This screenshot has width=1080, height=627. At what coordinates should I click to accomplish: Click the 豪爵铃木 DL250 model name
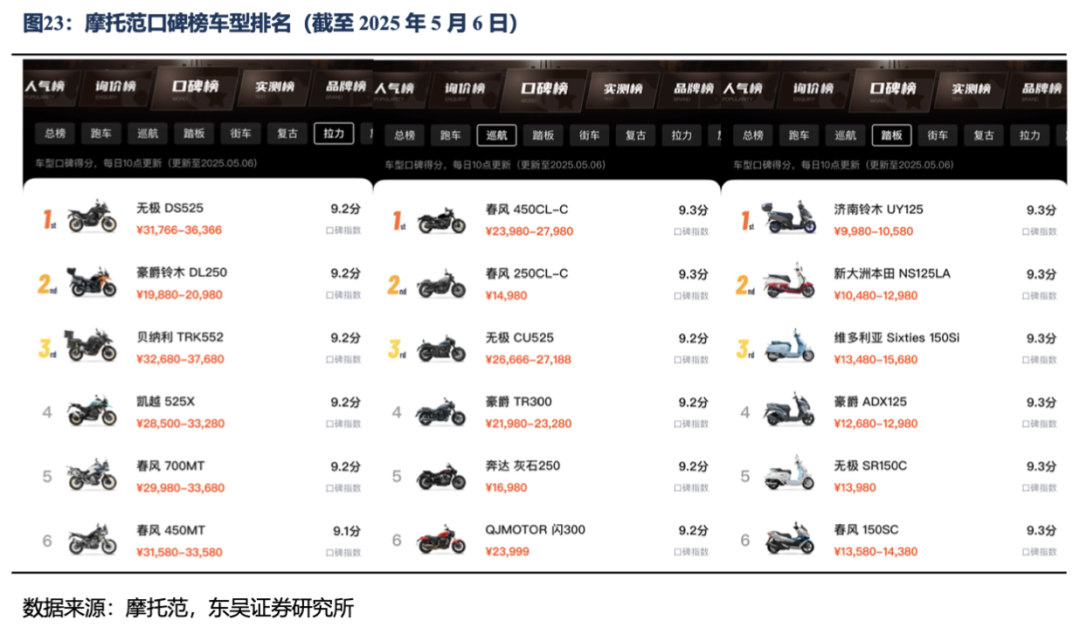[182, 272]
